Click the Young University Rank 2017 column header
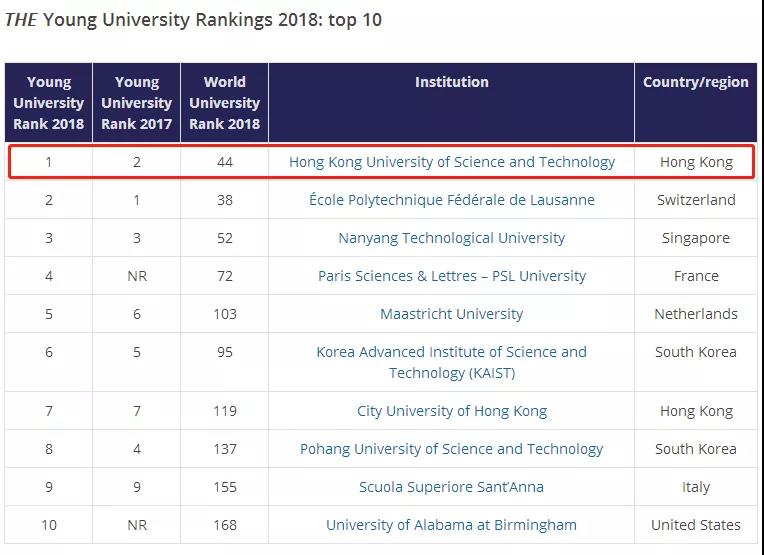The height and width of the screenshot is (555, 764). tap(137, 103)
